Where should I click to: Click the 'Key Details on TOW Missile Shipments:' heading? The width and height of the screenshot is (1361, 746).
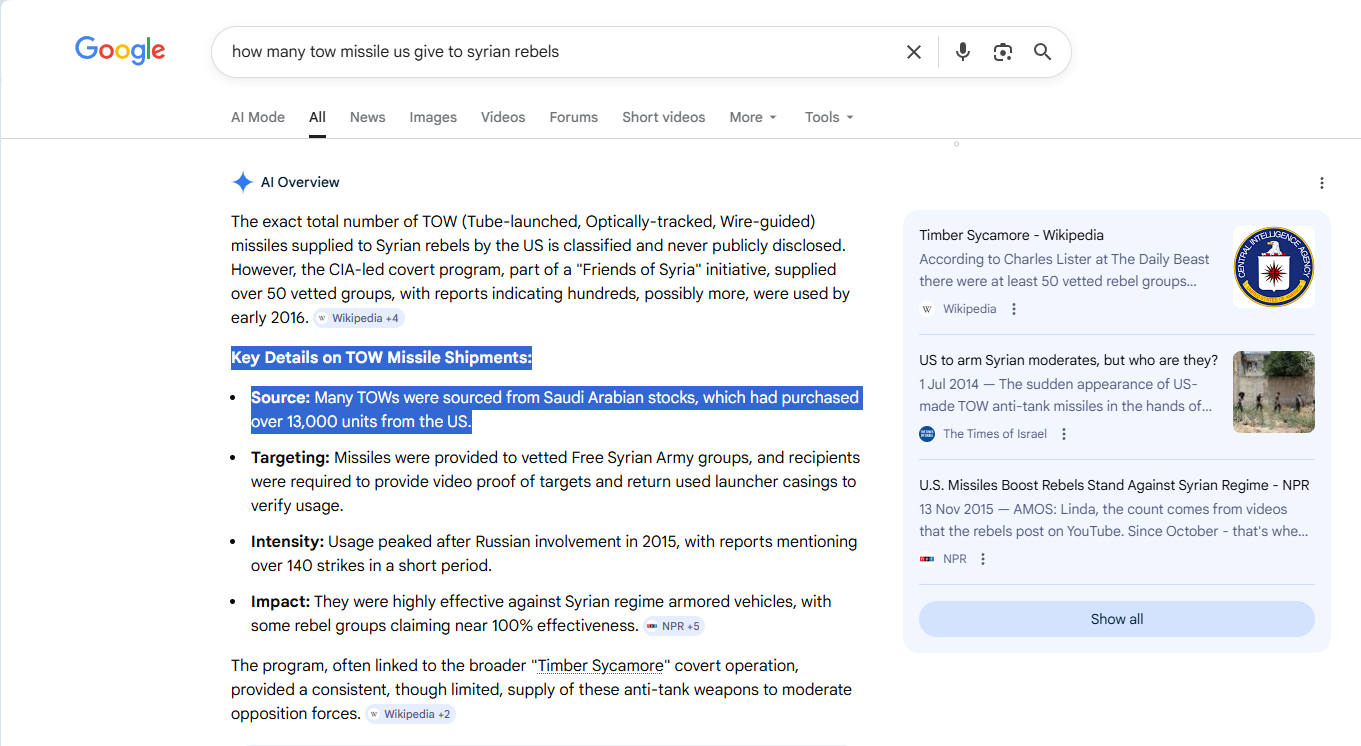pyautogui.click(x=381, y=358)
